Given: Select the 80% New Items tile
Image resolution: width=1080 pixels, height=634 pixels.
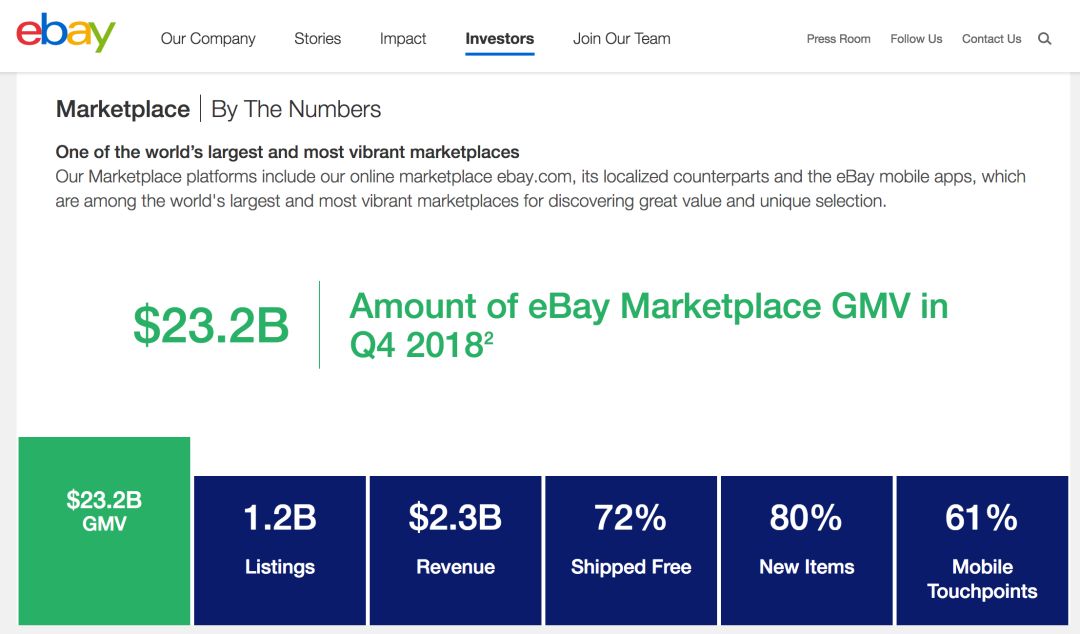Looking at the screenshot, I should (x=806, y=549).
